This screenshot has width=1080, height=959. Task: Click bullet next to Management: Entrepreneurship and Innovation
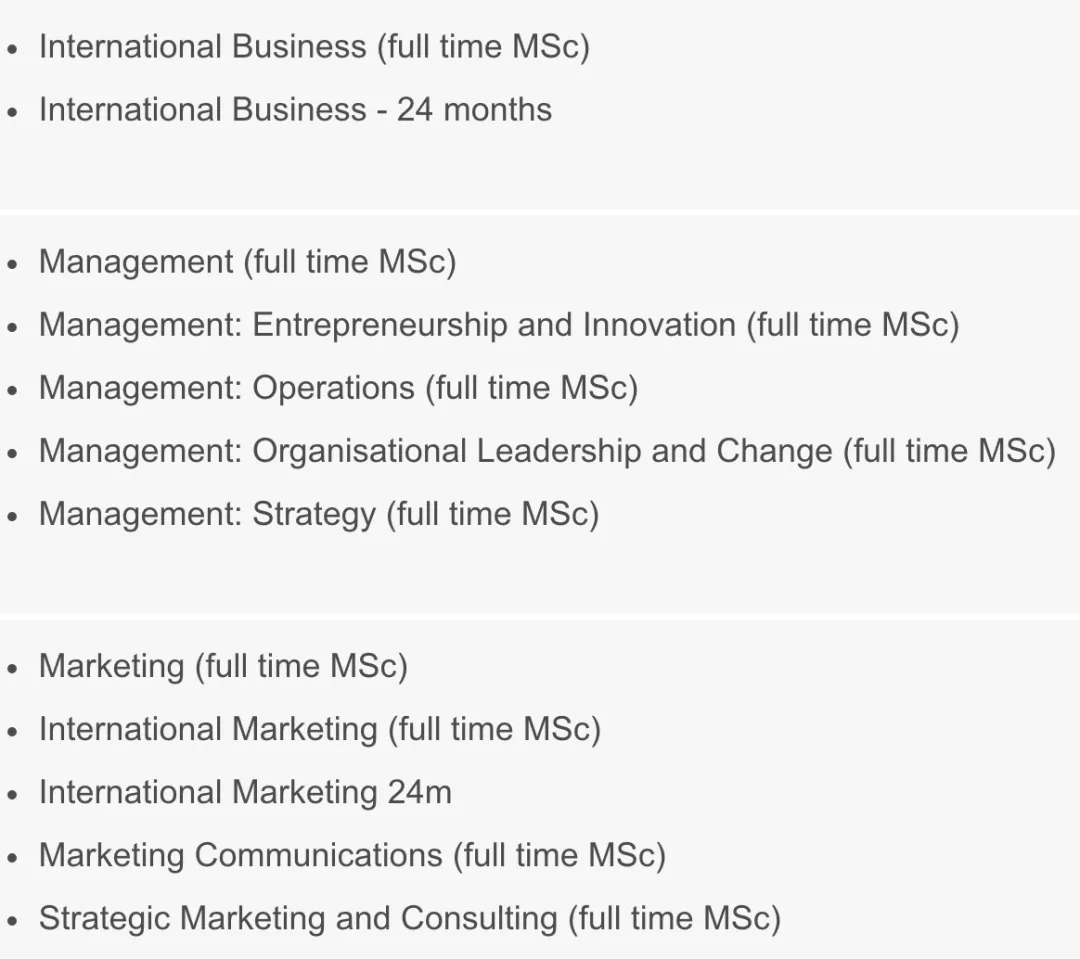pos(12,328)
